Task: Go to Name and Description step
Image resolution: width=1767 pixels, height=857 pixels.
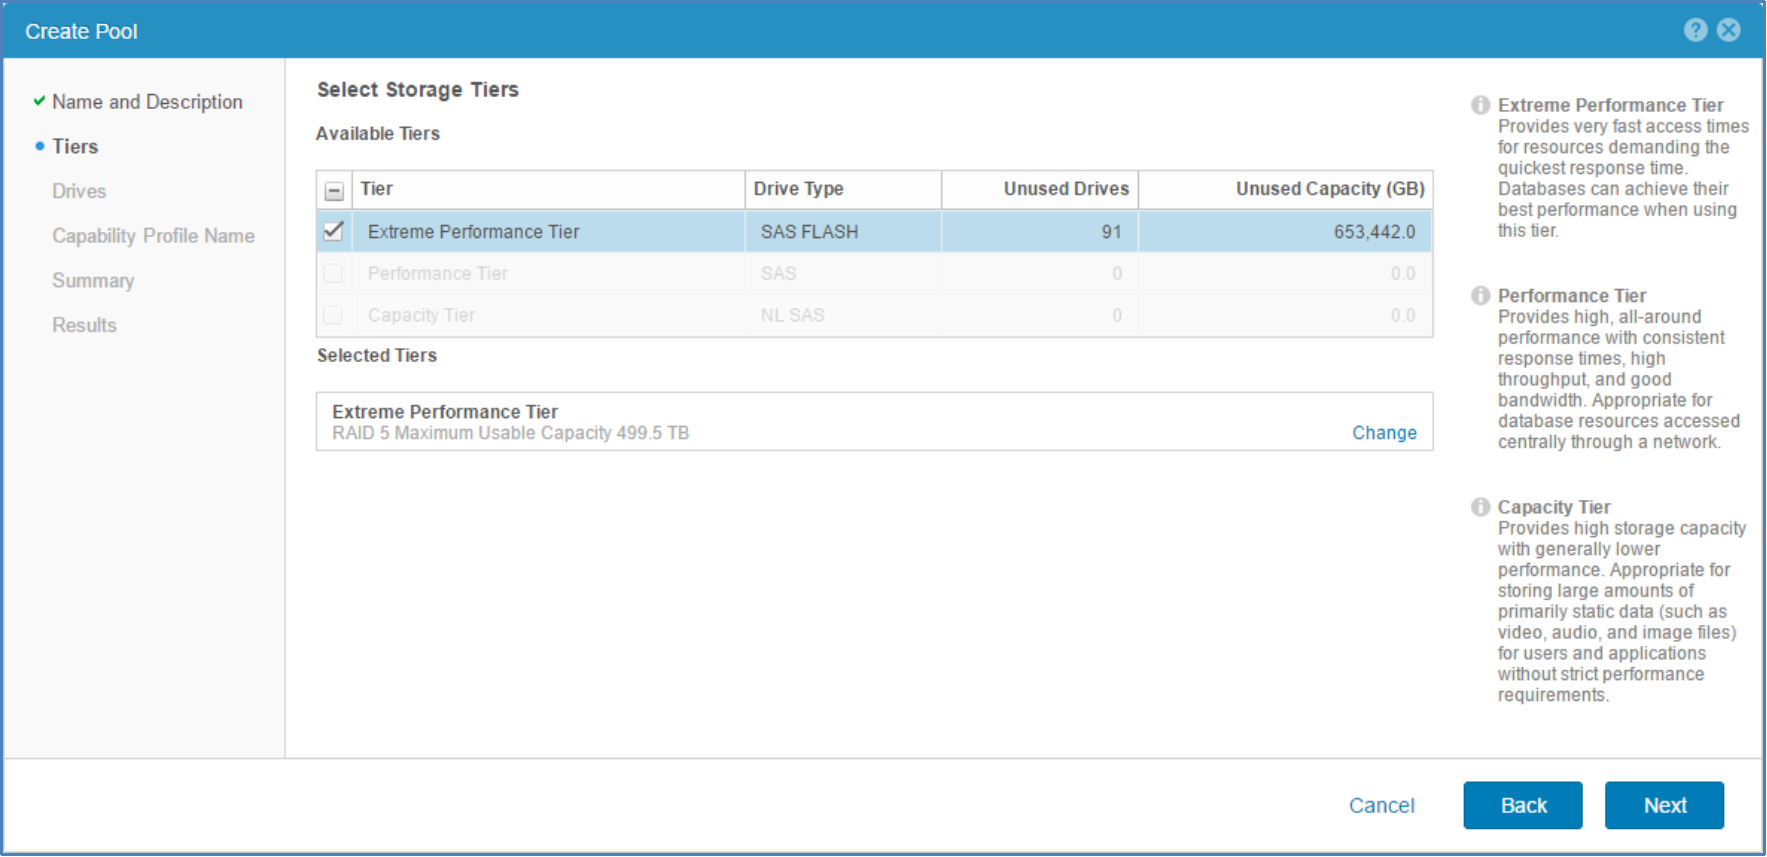Action: click(147, 102)
